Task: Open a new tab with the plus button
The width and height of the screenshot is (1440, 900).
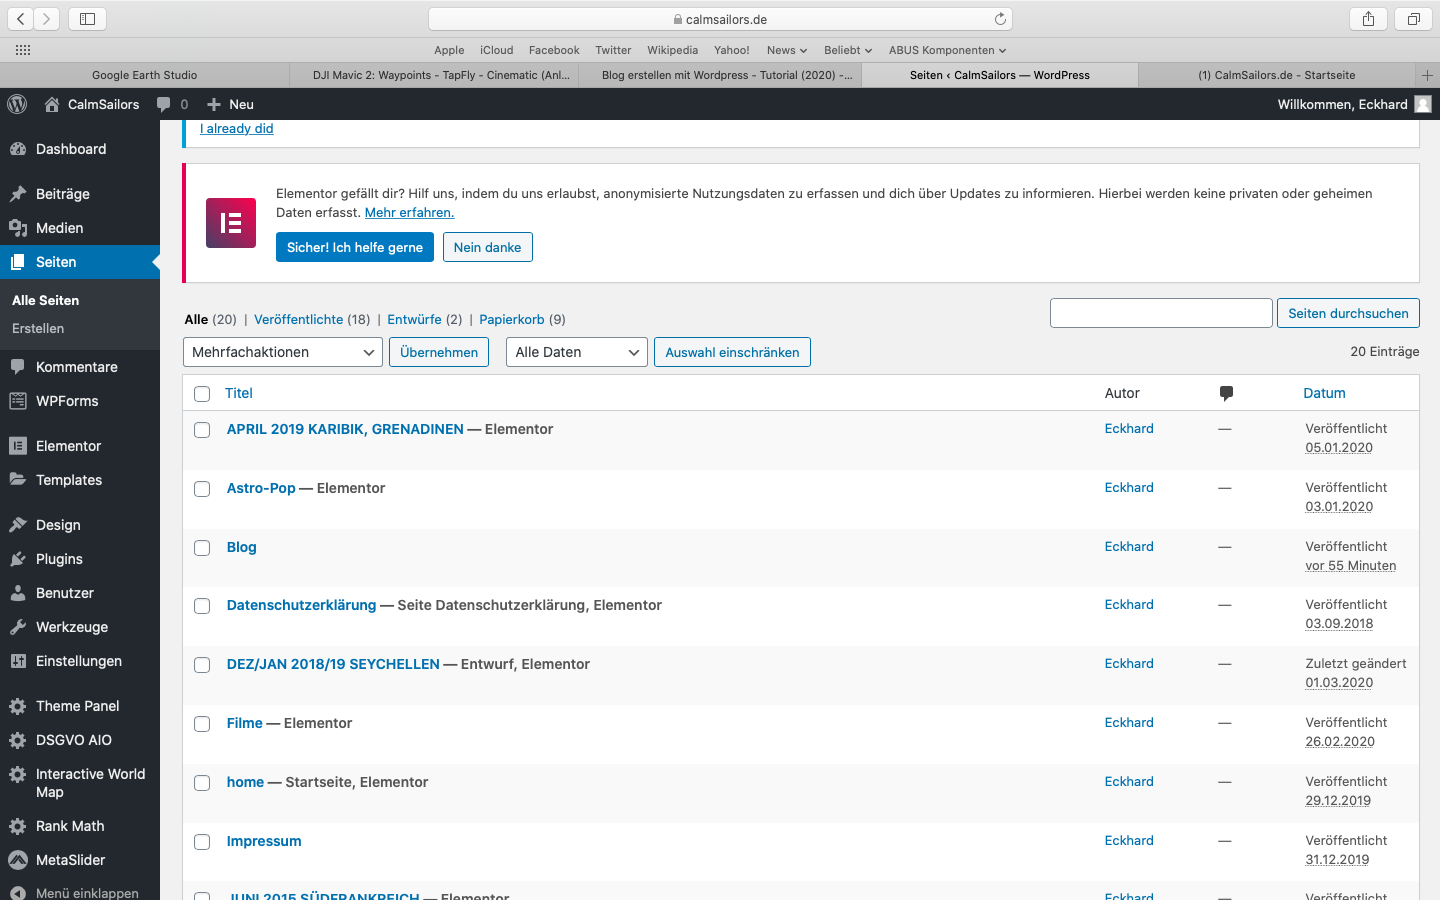Action: [x=1427, y=75]
